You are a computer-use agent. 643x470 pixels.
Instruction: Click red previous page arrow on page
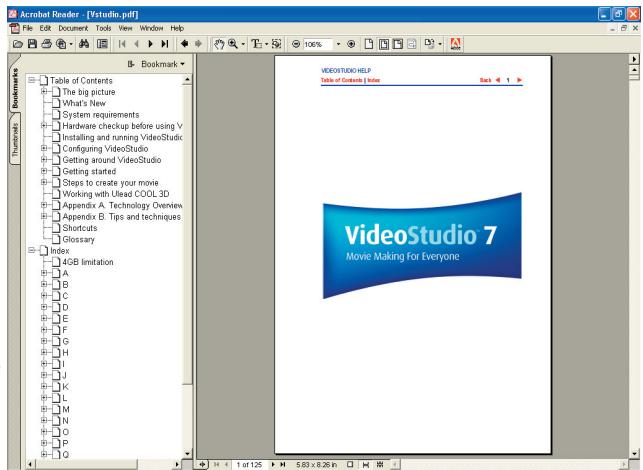coord(497,80)
